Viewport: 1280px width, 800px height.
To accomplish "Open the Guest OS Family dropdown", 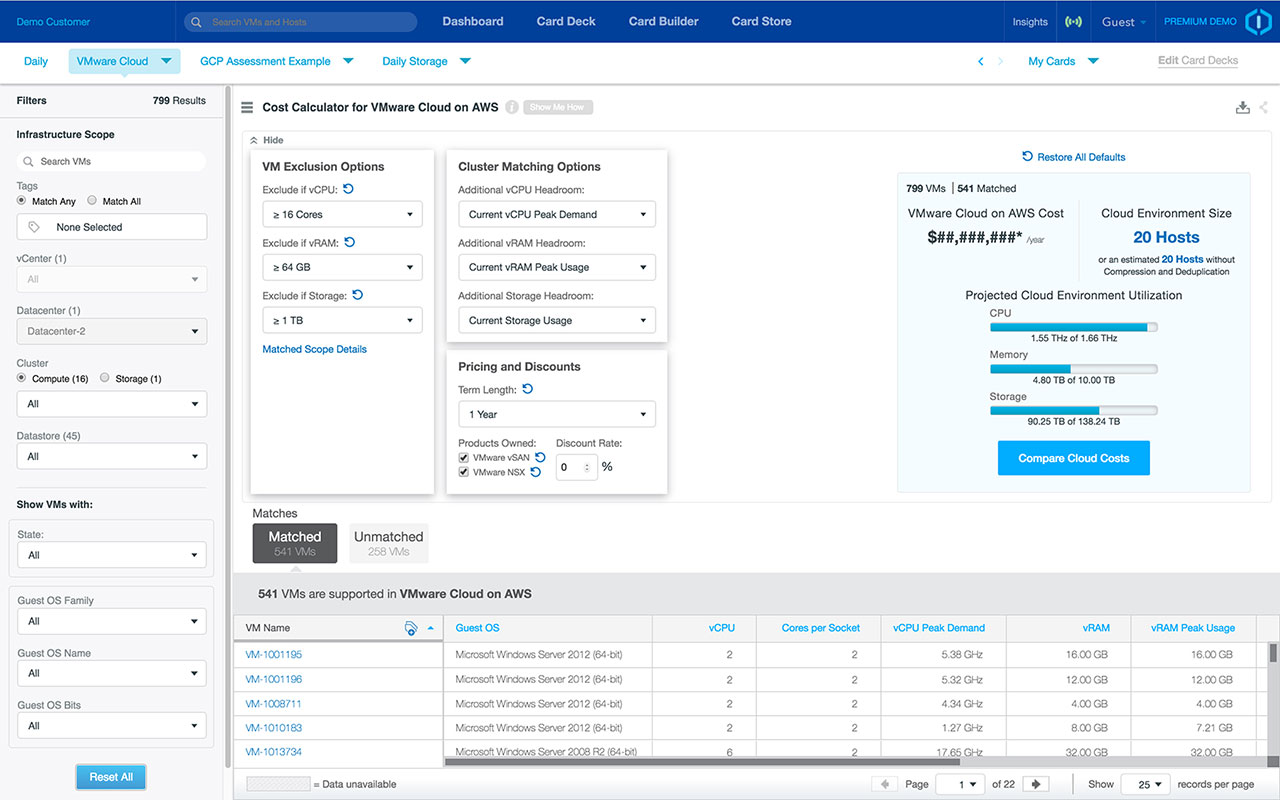I will (x=112, y=621).
